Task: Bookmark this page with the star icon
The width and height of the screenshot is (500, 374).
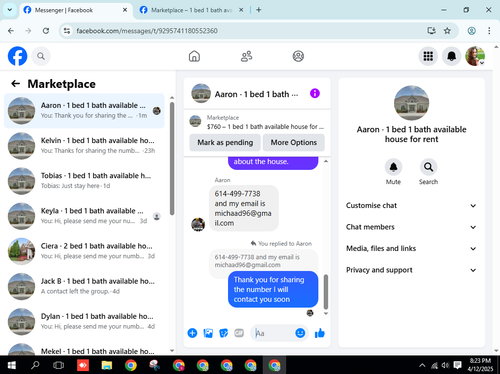Action: (x=447, y=31)
